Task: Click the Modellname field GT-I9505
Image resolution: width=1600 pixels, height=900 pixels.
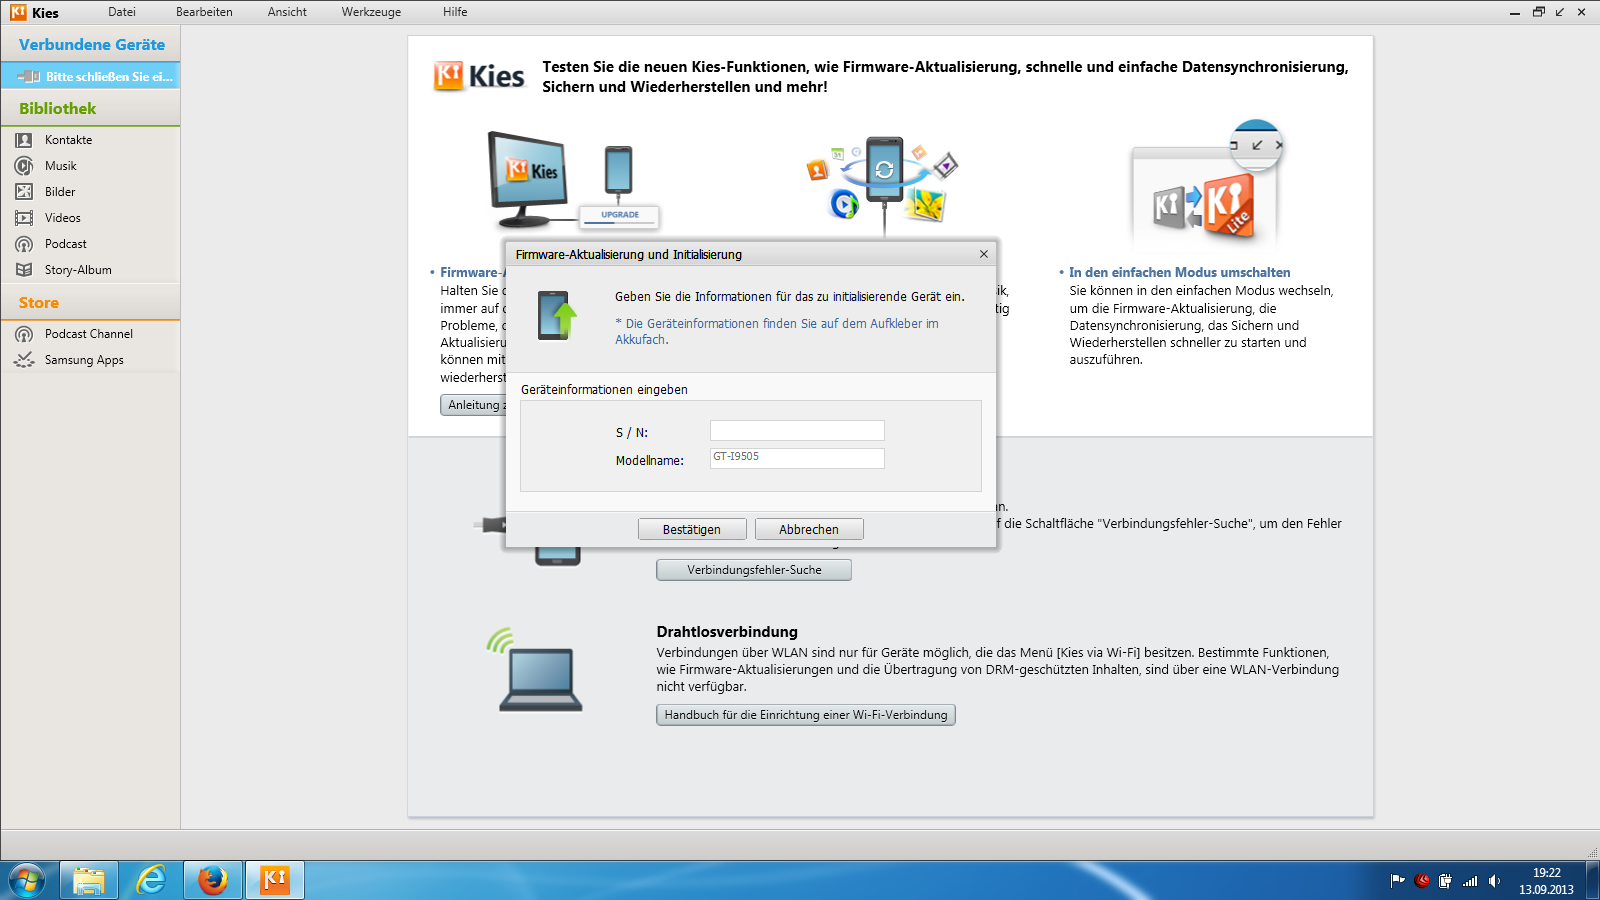Action: pyautogui.click(x=797, y=458)
